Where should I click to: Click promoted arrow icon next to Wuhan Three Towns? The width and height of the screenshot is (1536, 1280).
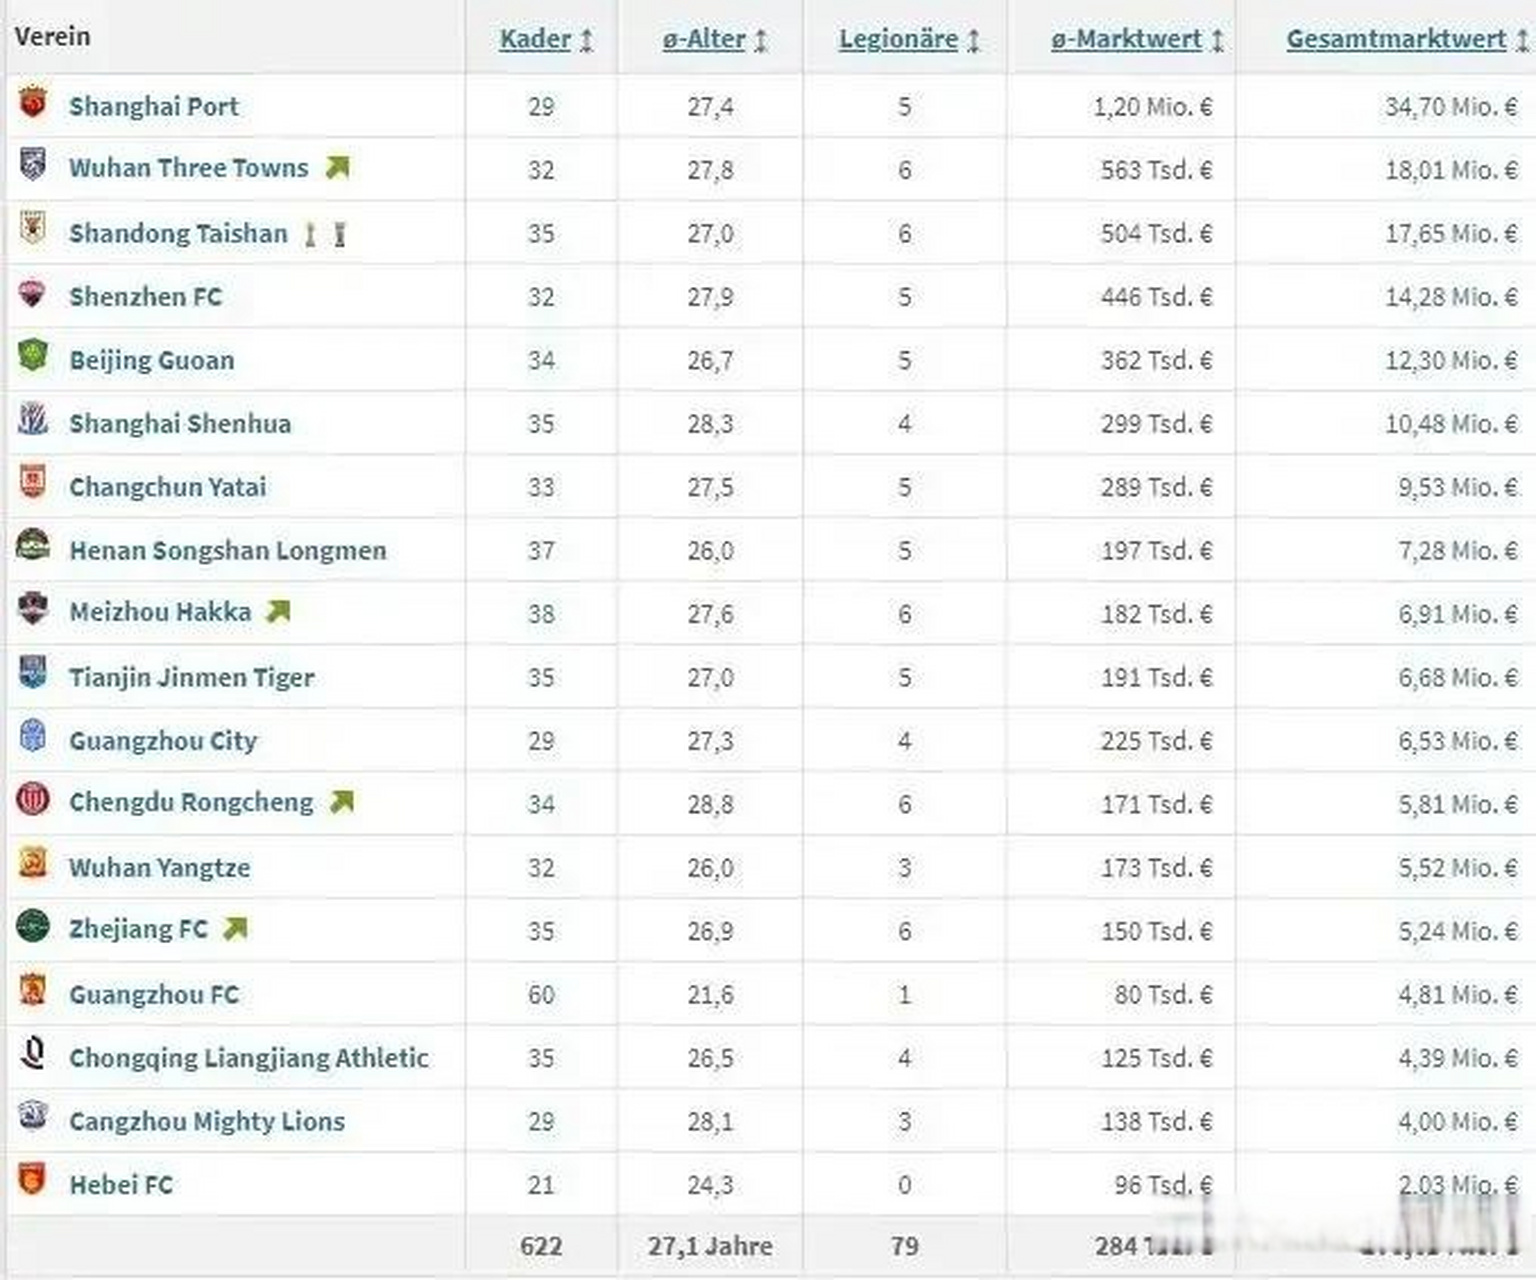click(x=338, y=167)
